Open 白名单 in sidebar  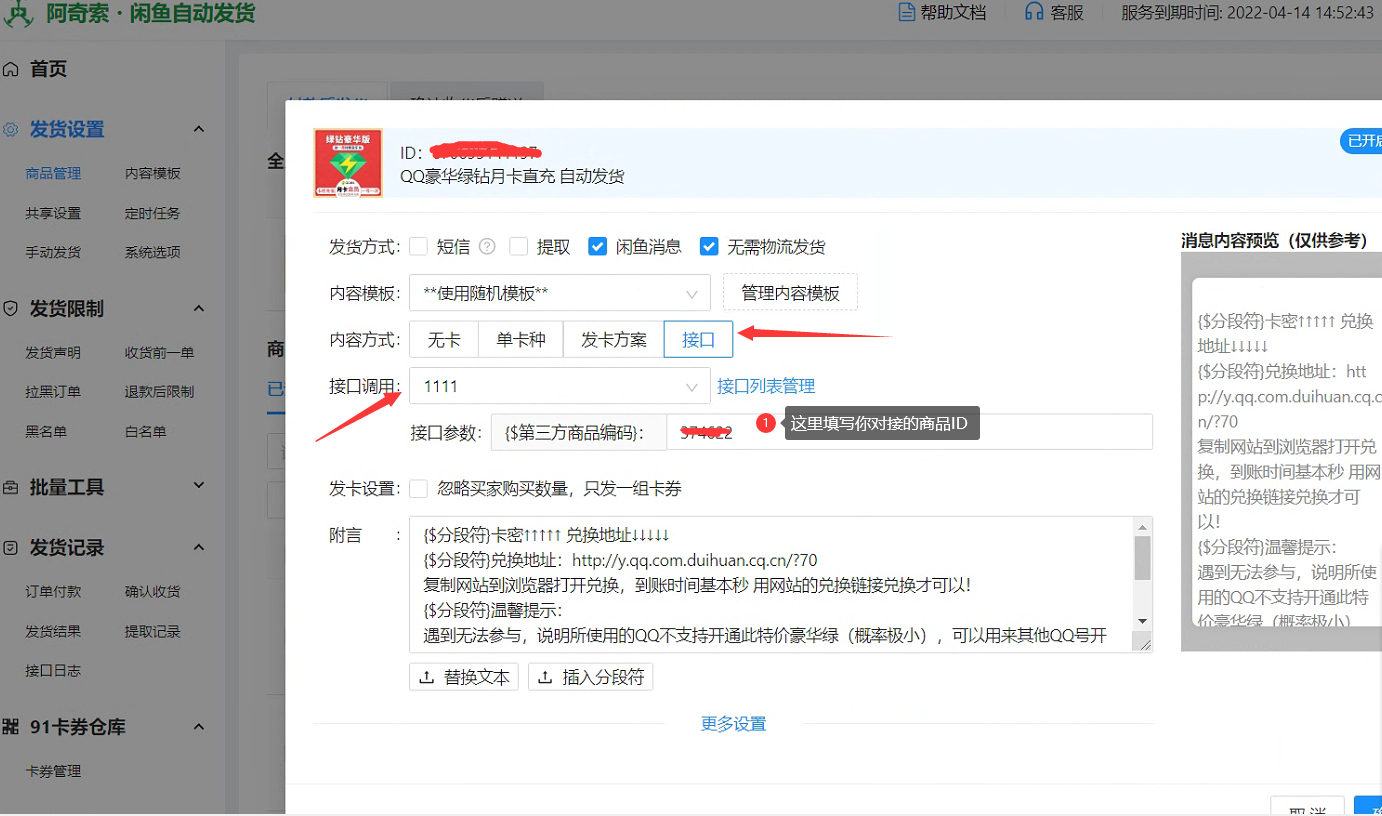tap(146, 432)
